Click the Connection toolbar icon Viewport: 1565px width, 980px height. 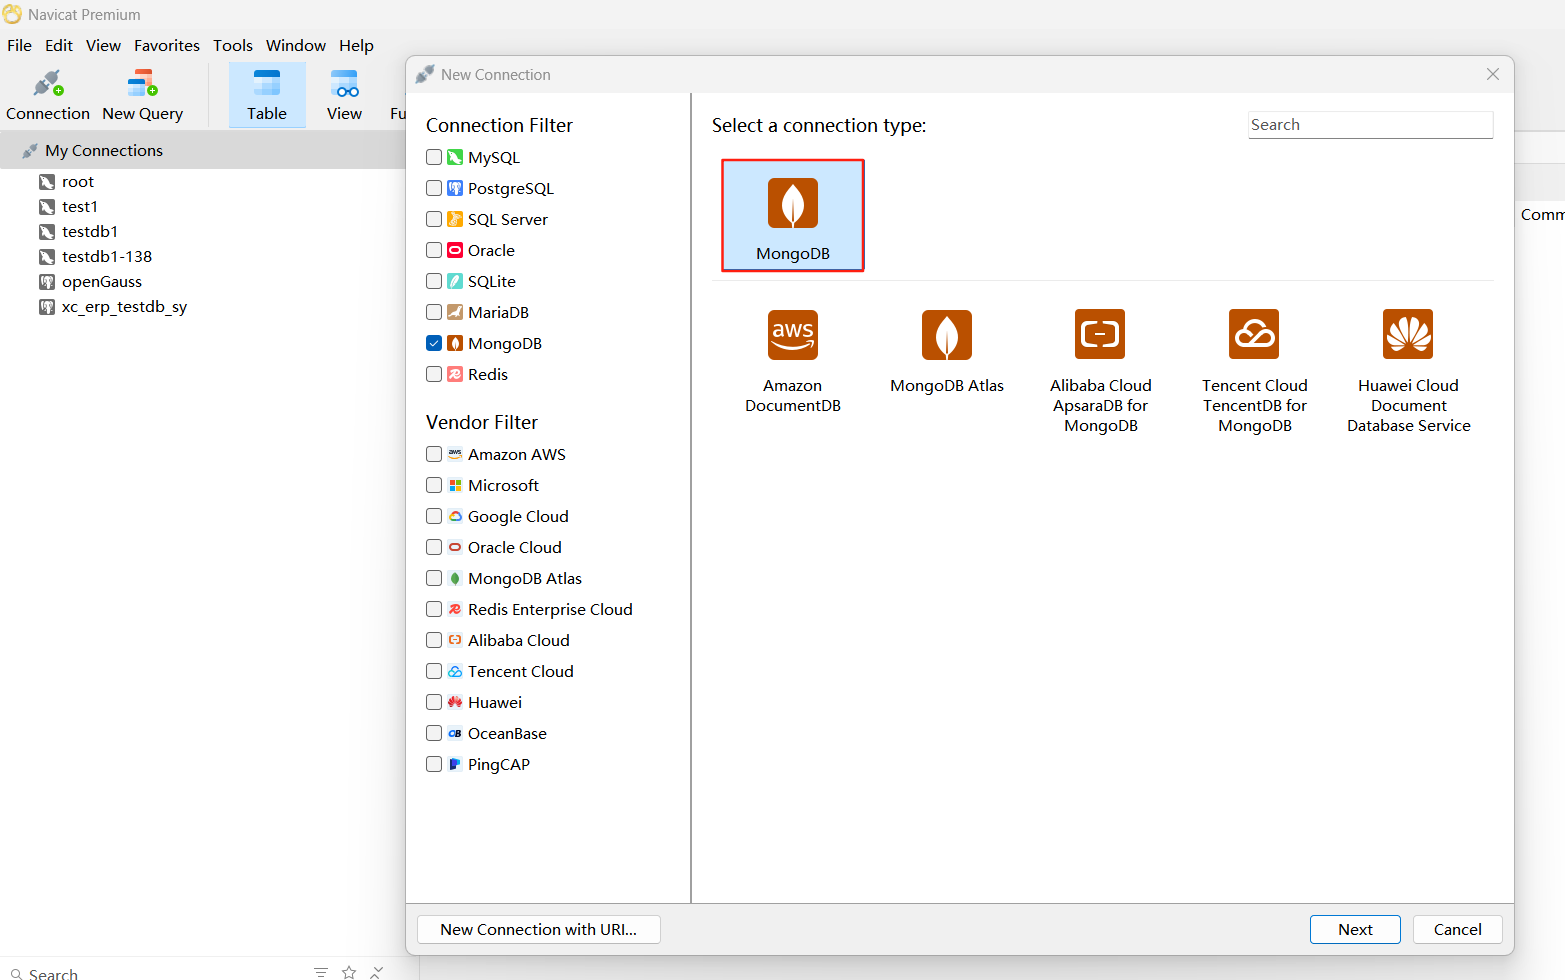48,95
